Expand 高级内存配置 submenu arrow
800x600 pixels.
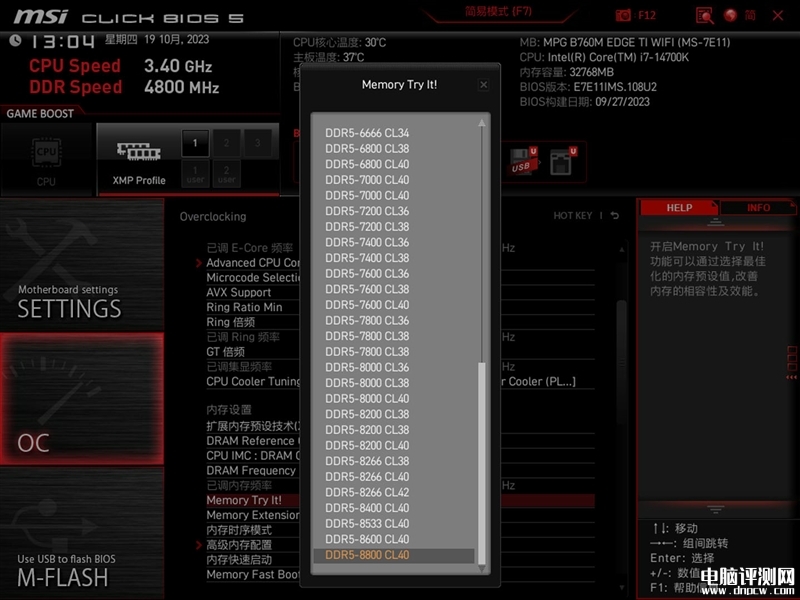click(199, 545)
